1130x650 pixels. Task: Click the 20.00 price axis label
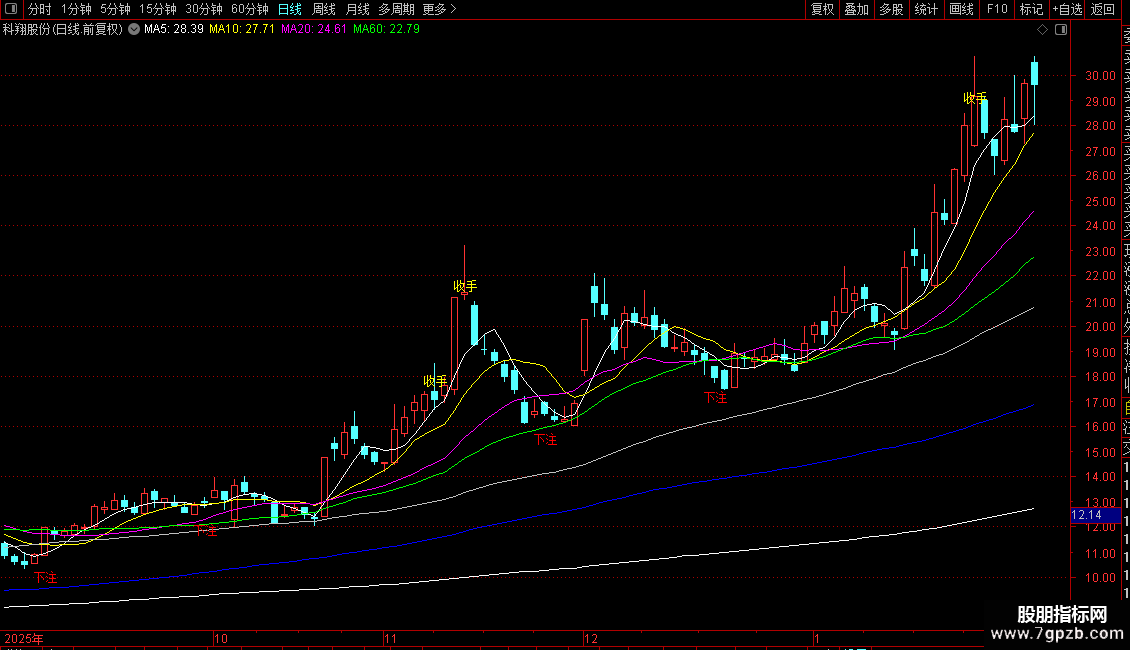click(x=1100, y=326)
